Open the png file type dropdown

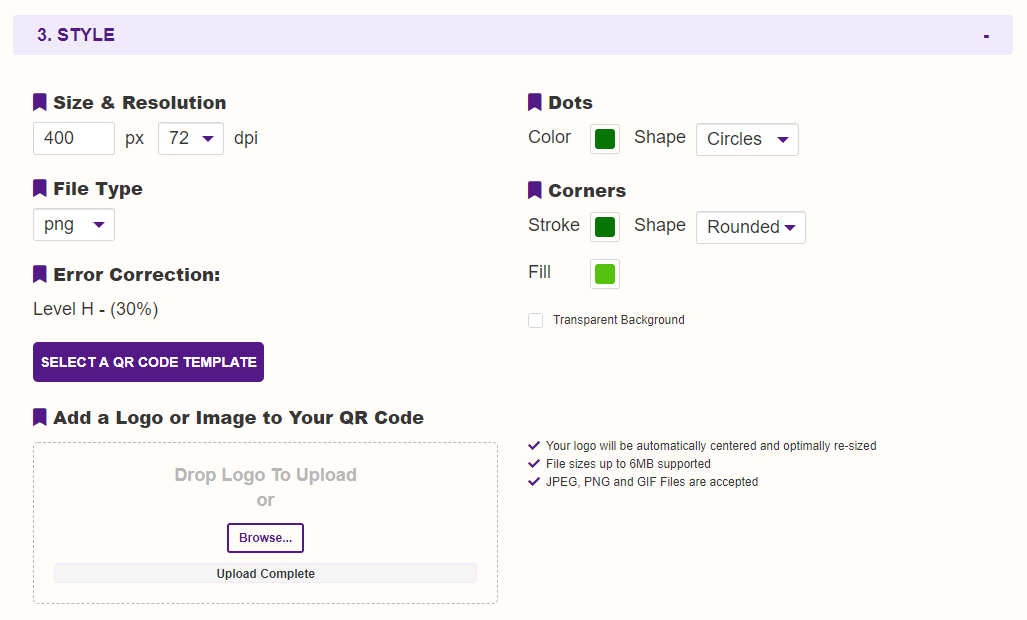(x=74, y=225)
